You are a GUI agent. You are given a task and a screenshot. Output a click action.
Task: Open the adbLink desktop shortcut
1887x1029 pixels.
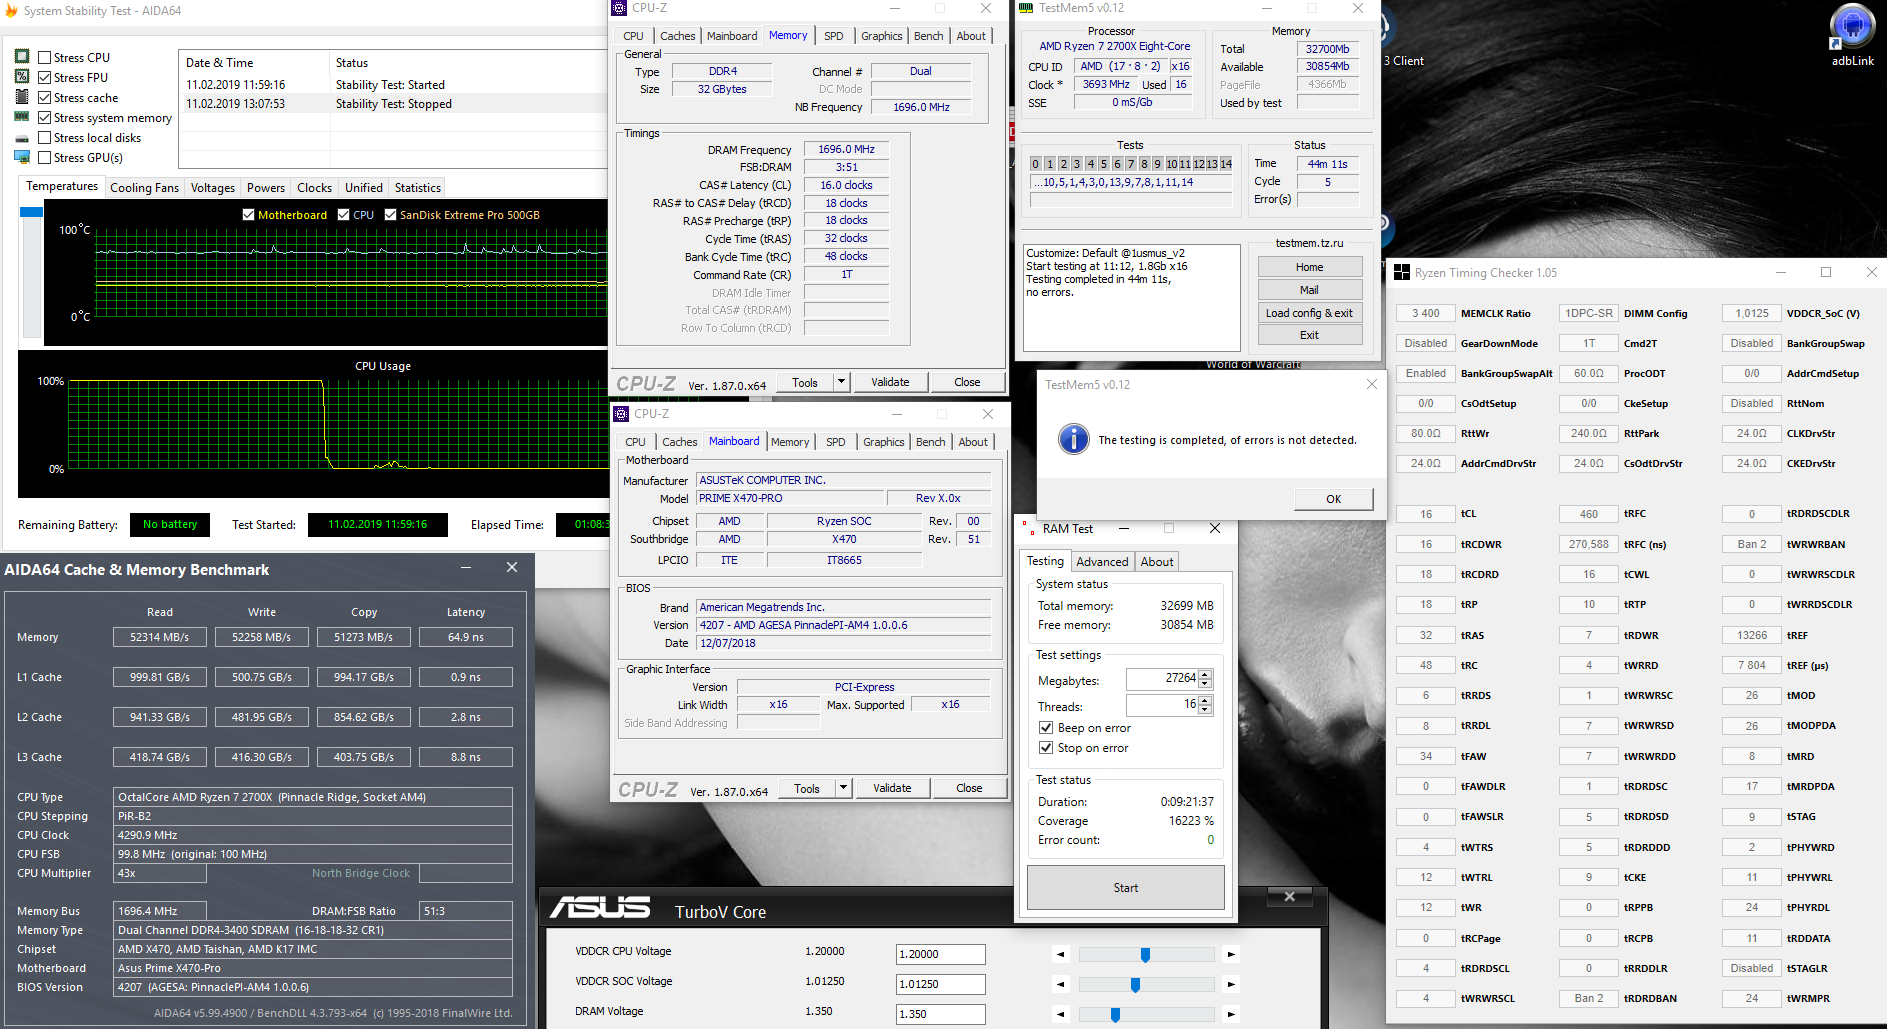click(1852, 35)
